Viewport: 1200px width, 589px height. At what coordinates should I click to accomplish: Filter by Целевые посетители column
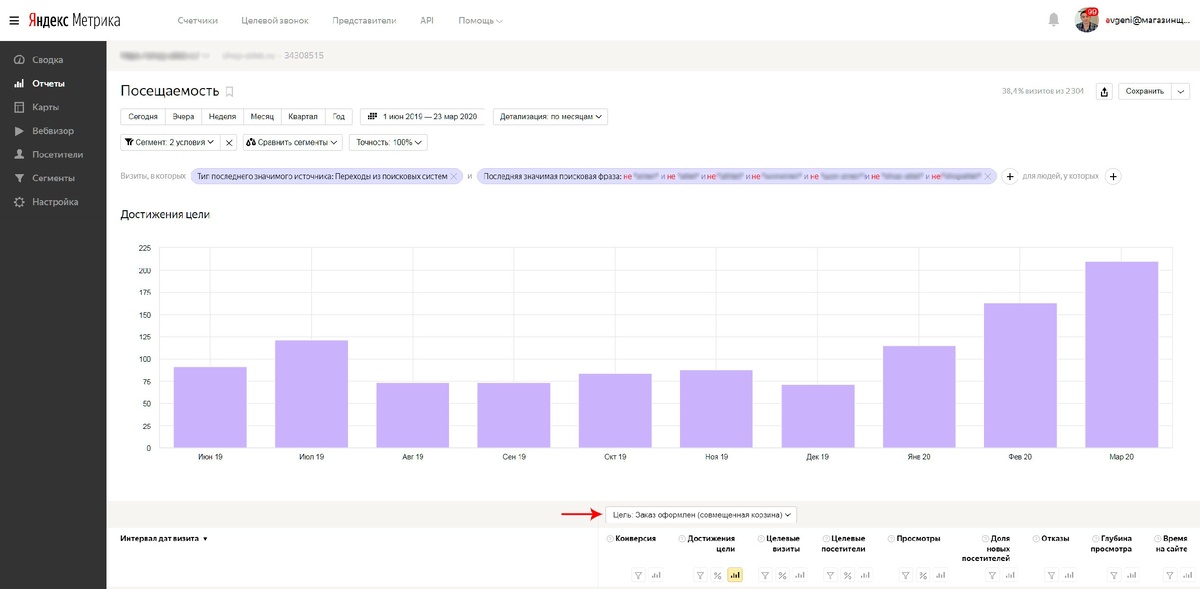830,575
